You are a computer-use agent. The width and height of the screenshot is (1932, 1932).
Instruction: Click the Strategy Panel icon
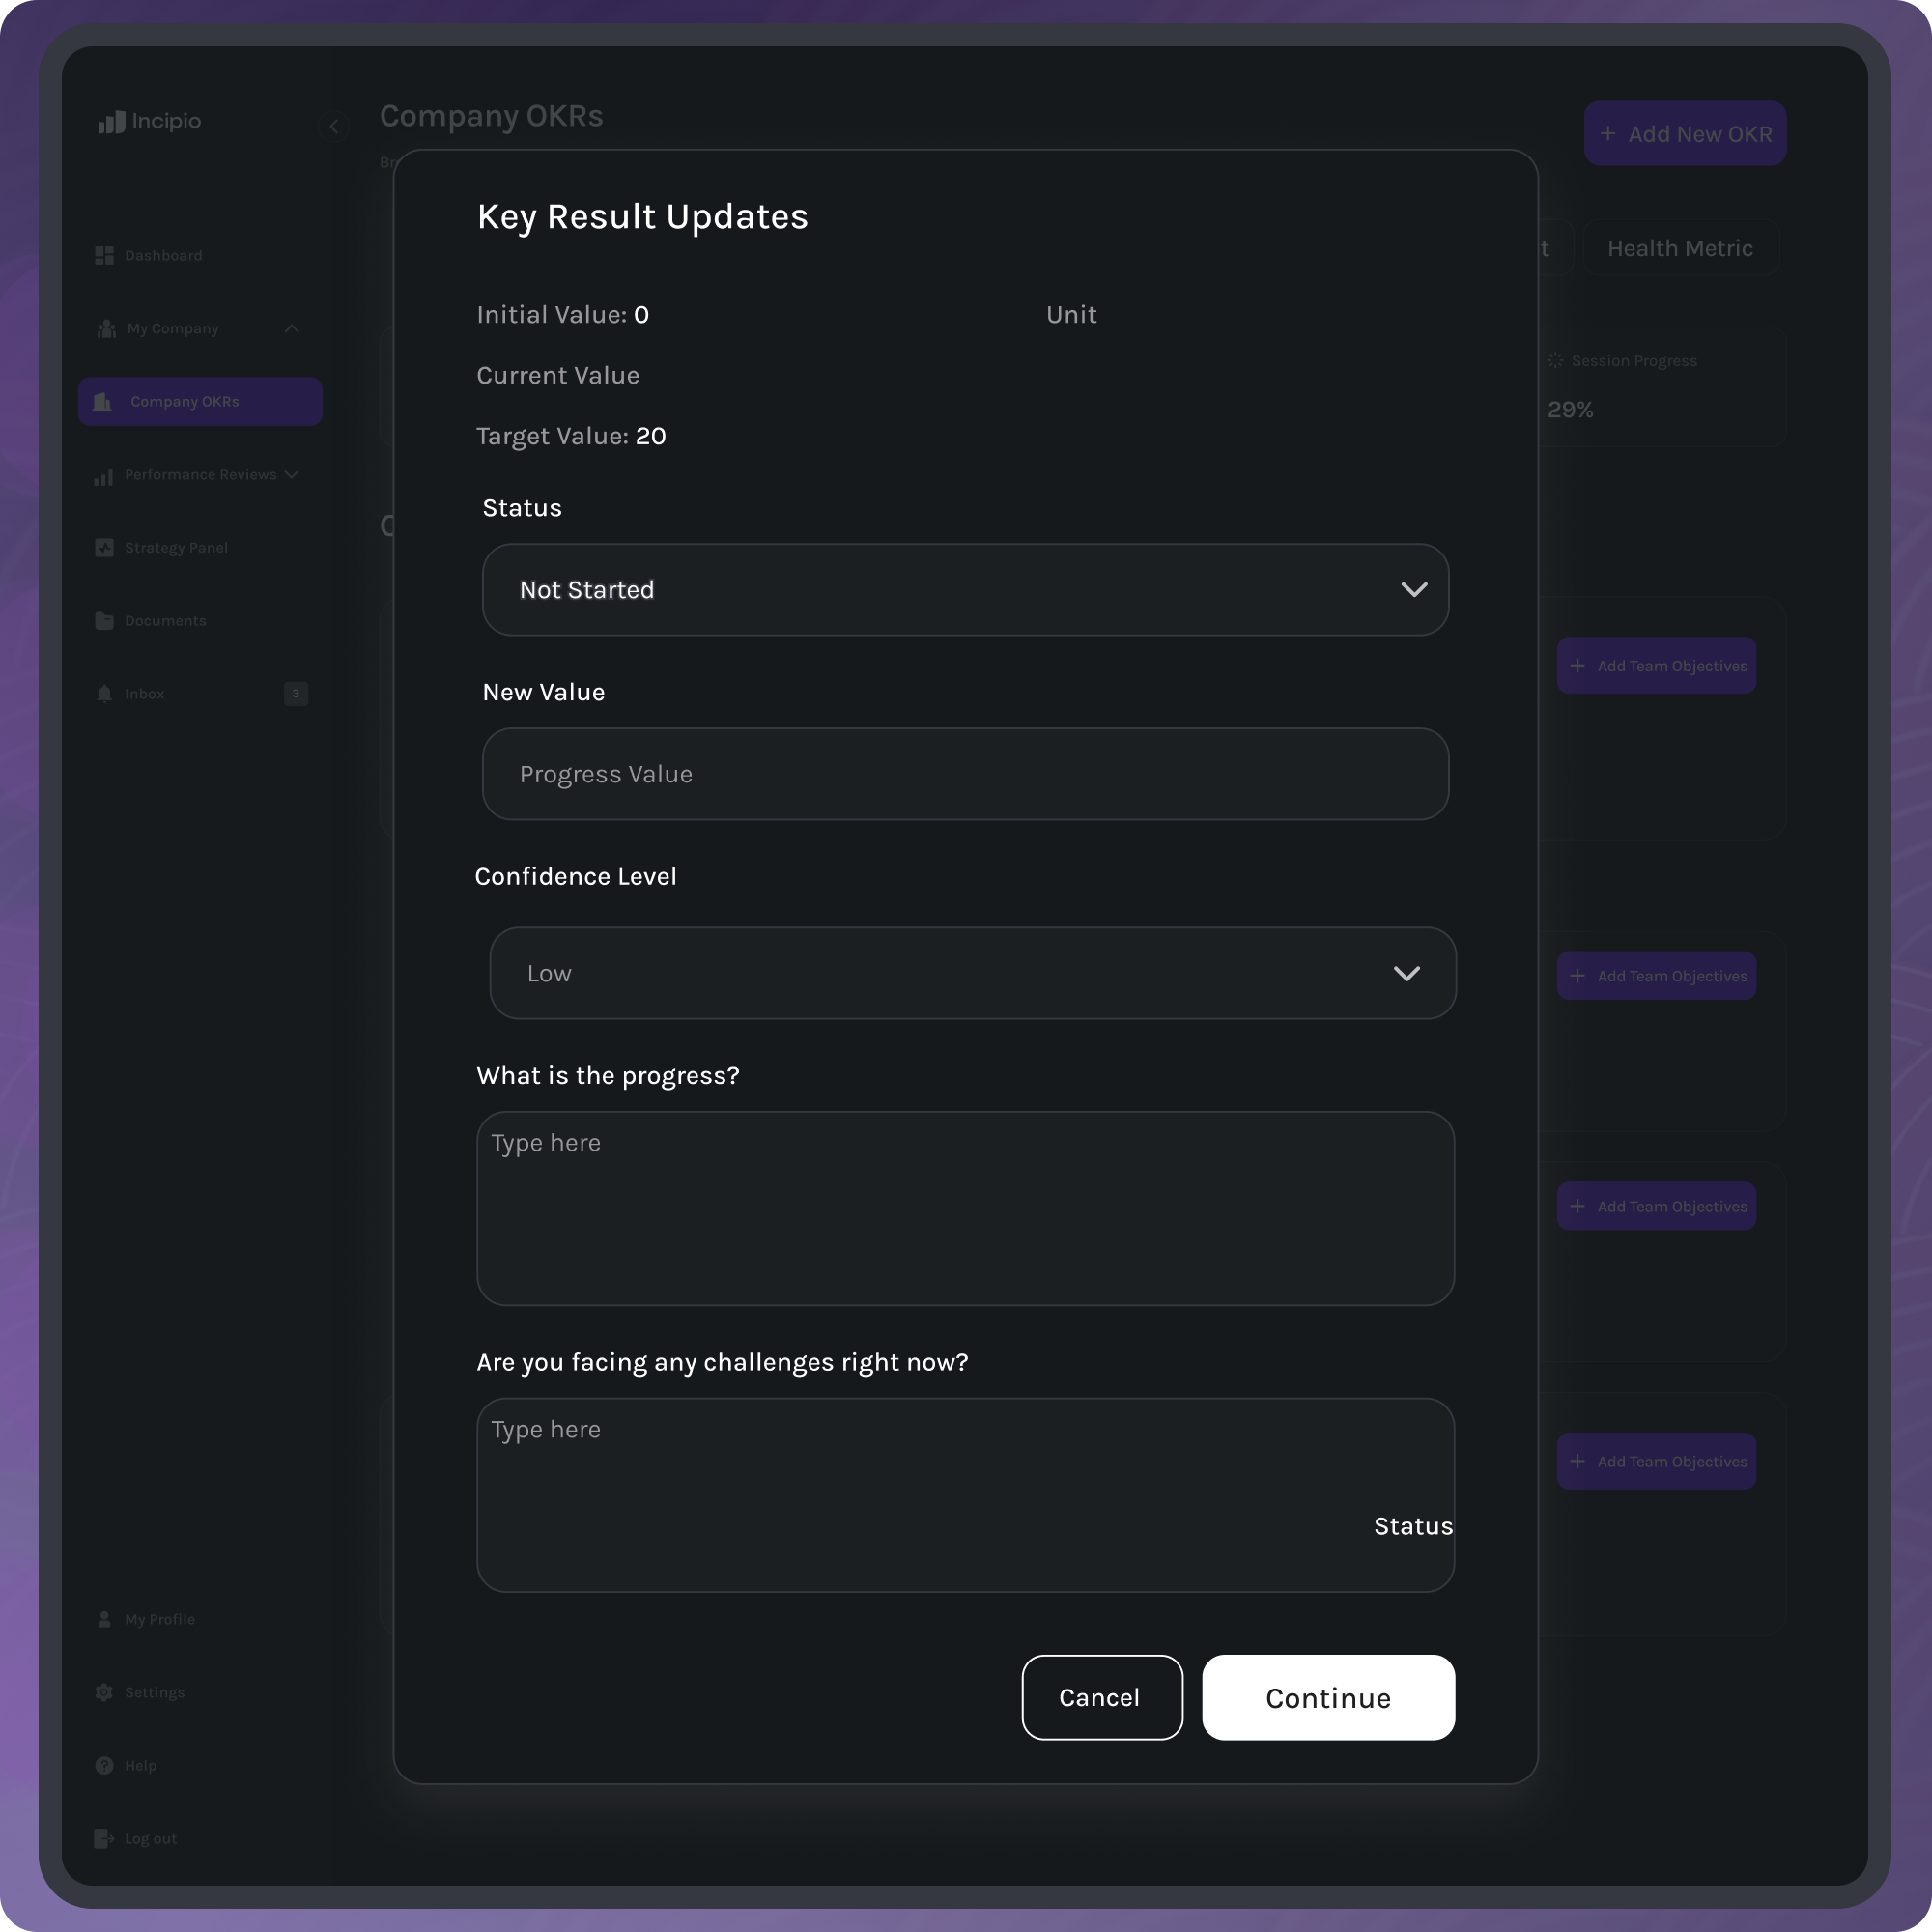pyautogui.click(x=104, y=548)
